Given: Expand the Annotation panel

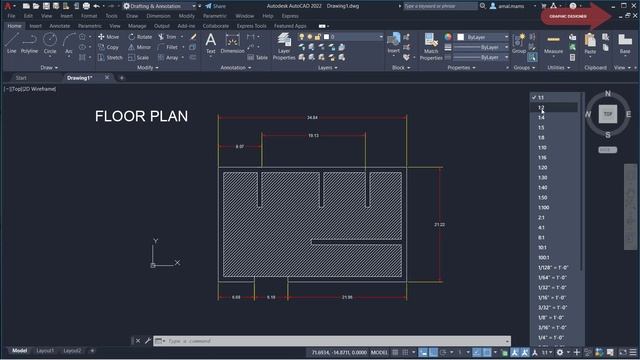Looking at the screenshot, I should [236, 68].
